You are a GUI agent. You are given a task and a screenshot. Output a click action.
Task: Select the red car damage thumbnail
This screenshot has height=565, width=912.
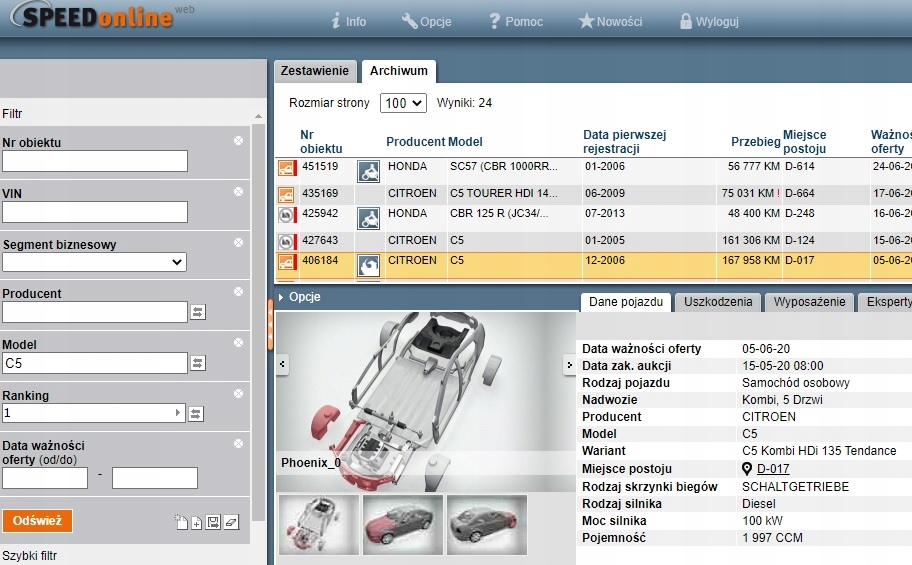pyautogui.click(x=403, y=525)
